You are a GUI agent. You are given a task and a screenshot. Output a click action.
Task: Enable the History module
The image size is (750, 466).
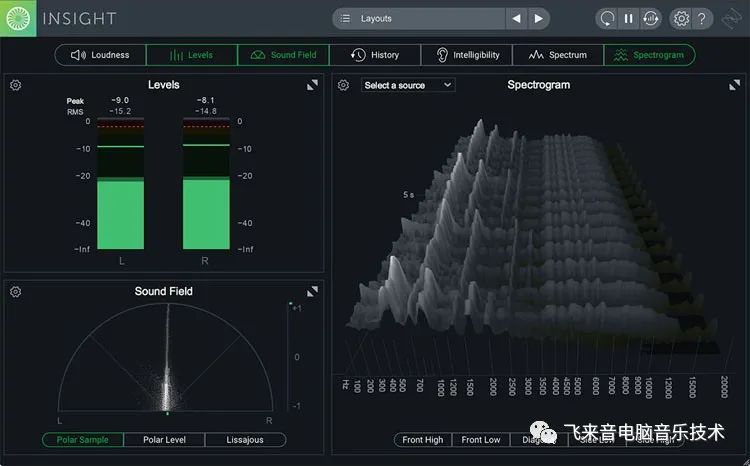pos(375,55)
